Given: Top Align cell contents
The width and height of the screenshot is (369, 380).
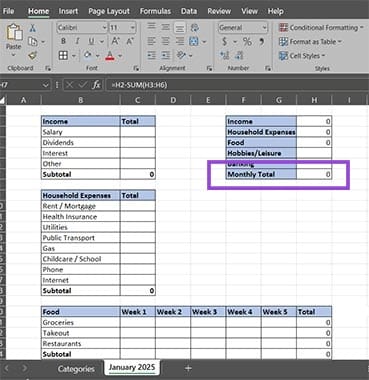Looking at the screenshot, I should [152, 27].
